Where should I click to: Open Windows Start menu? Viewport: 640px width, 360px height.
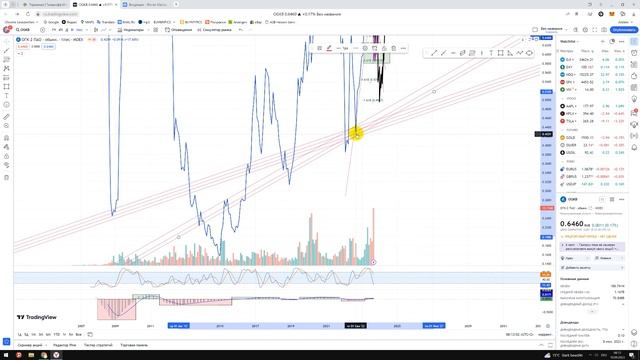pos(6,355)
